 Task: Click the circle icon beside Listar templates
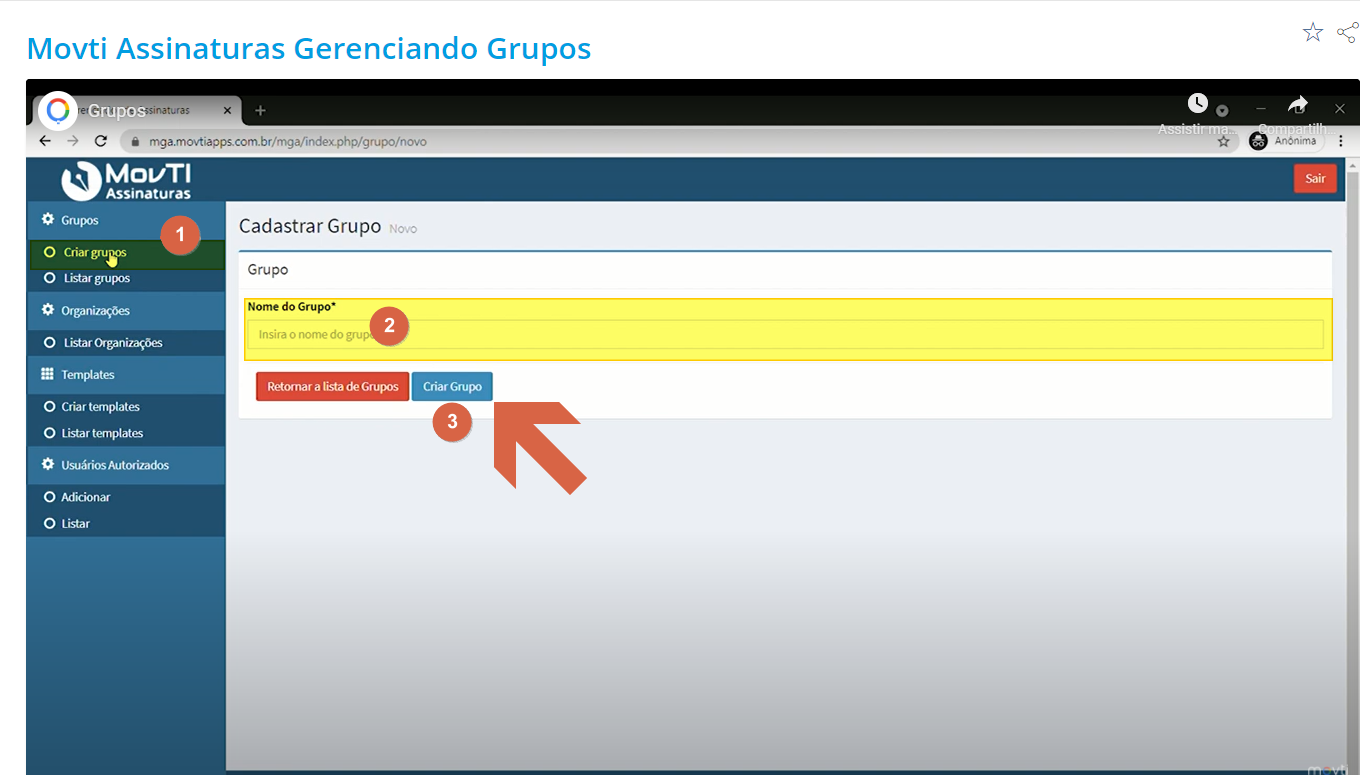click(x=49, y=433)
